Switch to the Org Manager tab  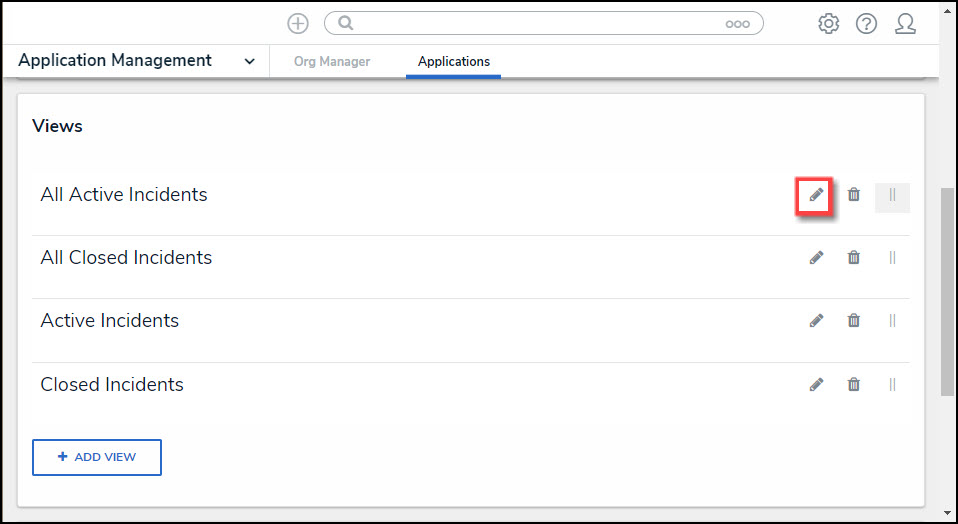point(332,62)
